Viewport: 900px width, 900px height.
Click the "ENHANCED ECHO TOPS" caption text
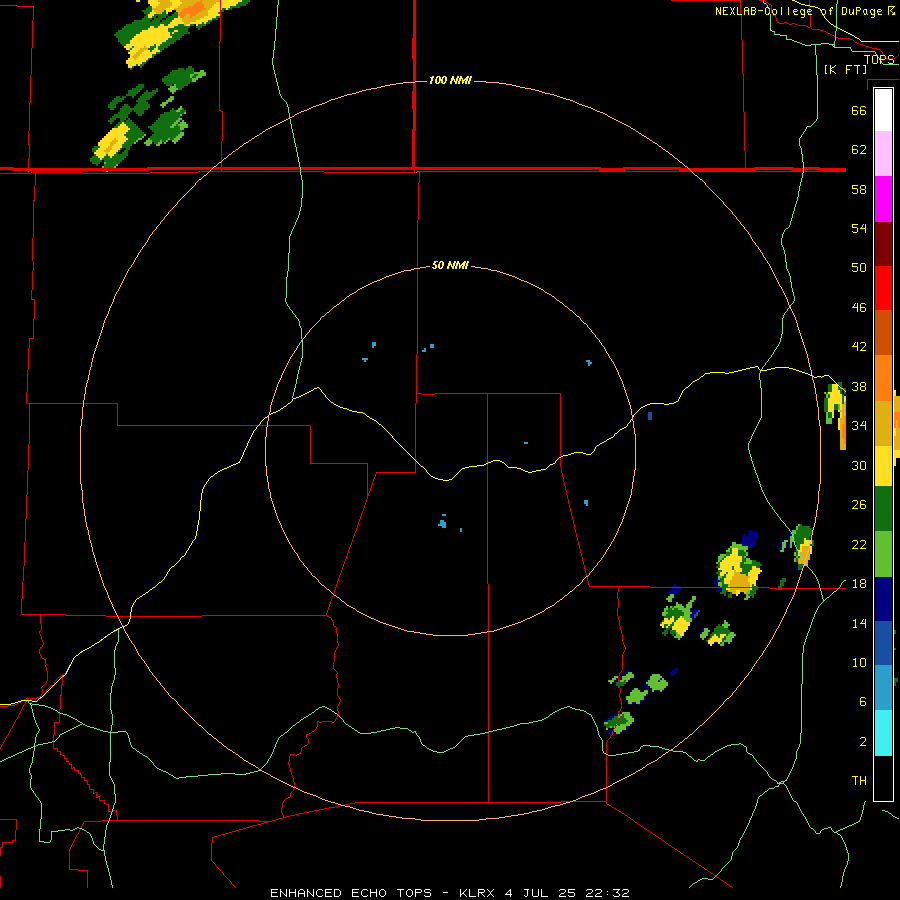click(x=351, y=893)
